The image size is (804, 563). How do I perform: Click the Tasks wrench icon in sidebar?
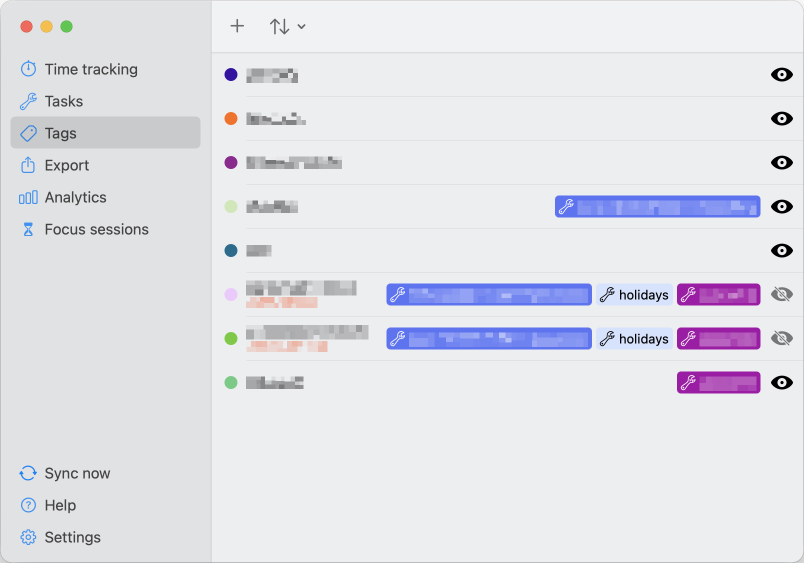28,101
